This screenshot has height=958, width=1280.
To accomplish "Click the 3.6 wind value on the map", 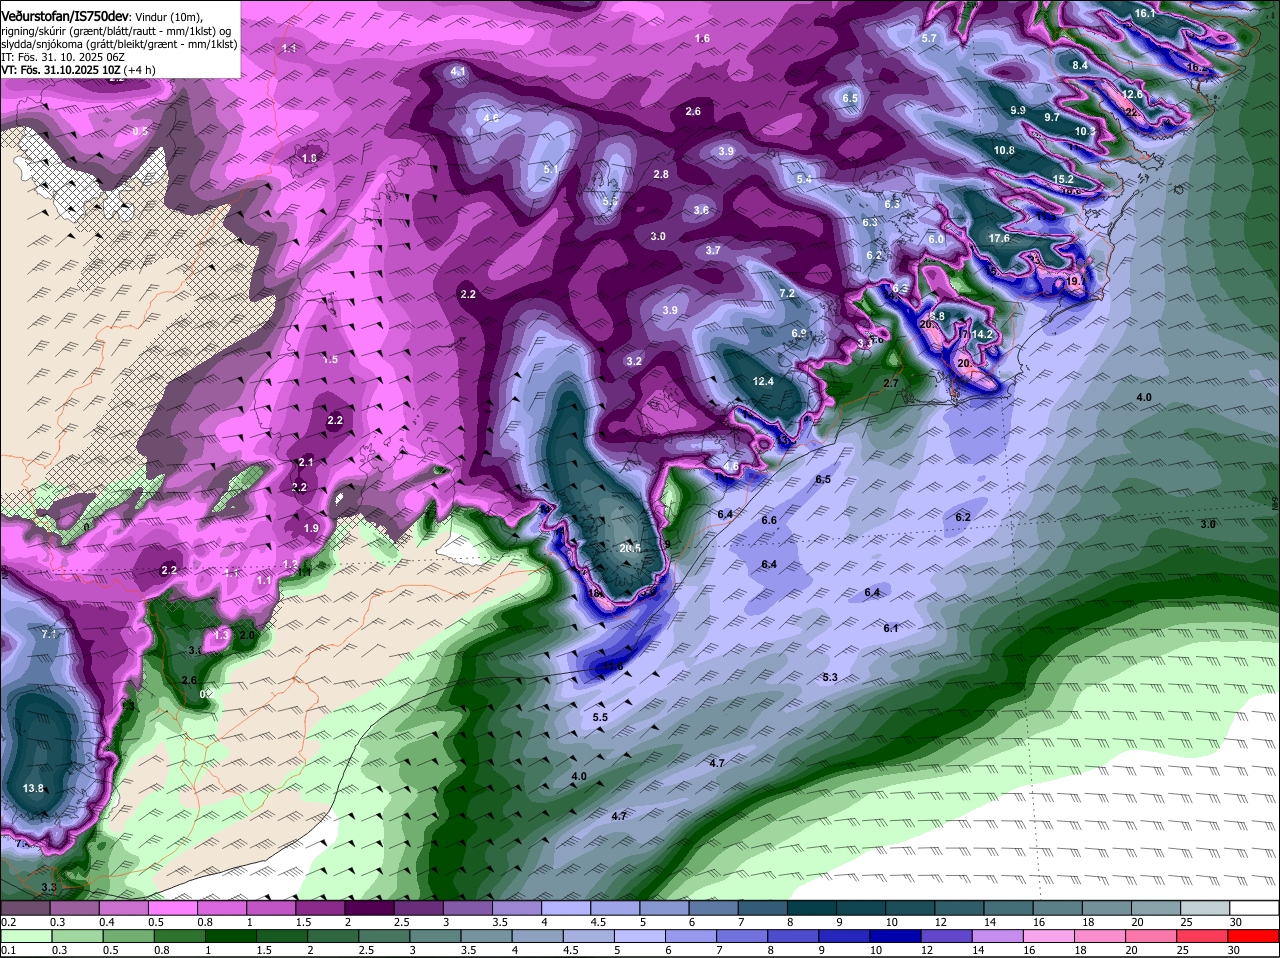I will click(x=701, y=210).
